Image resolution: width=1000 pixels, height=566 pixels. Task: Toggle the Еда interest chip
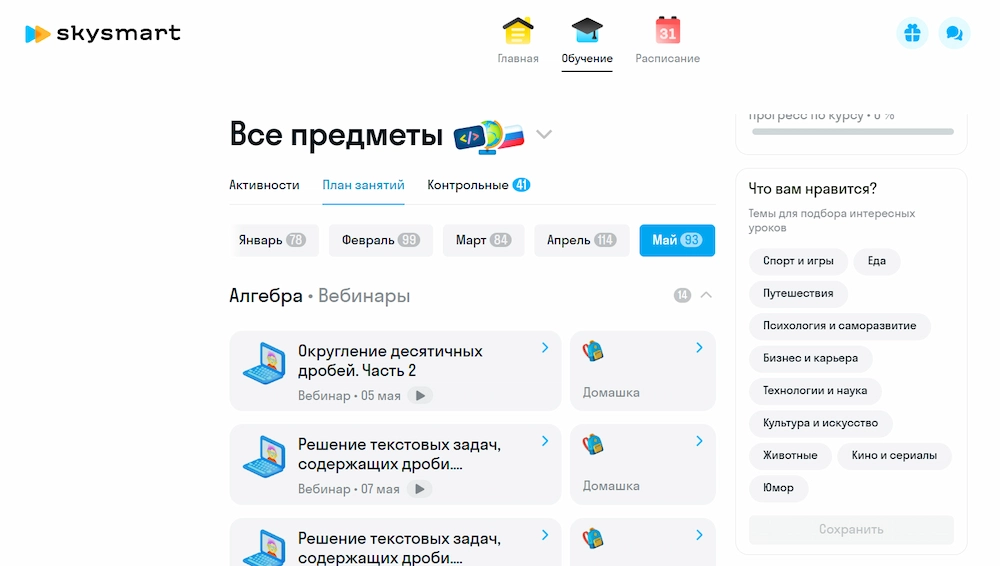point(876,261)
